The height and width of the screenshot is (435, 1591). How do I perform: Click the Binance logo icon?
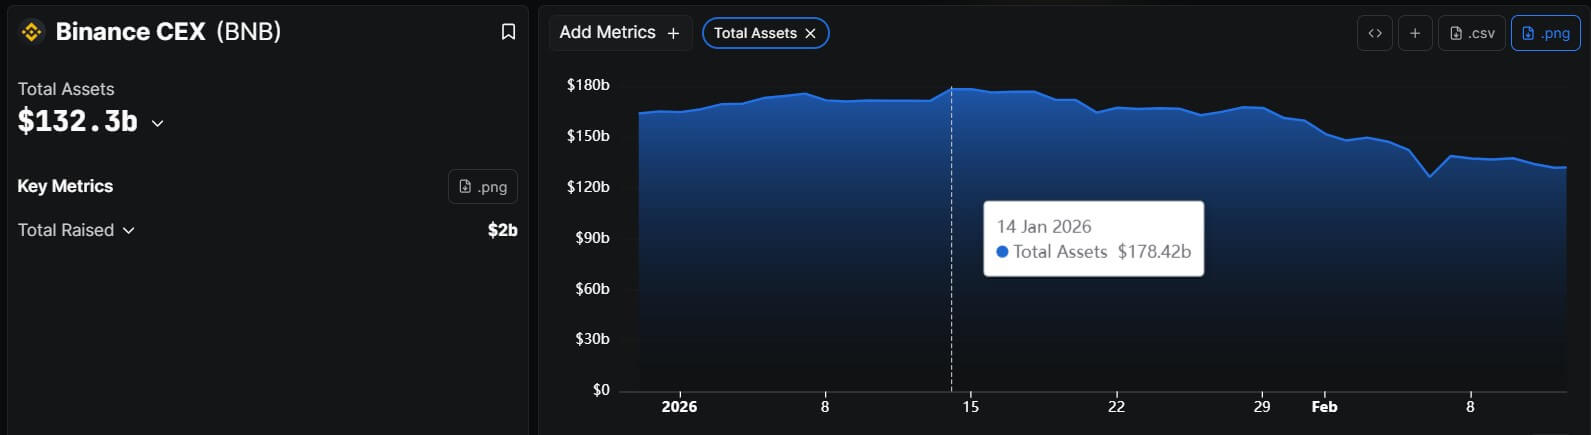tap(31, 32)
